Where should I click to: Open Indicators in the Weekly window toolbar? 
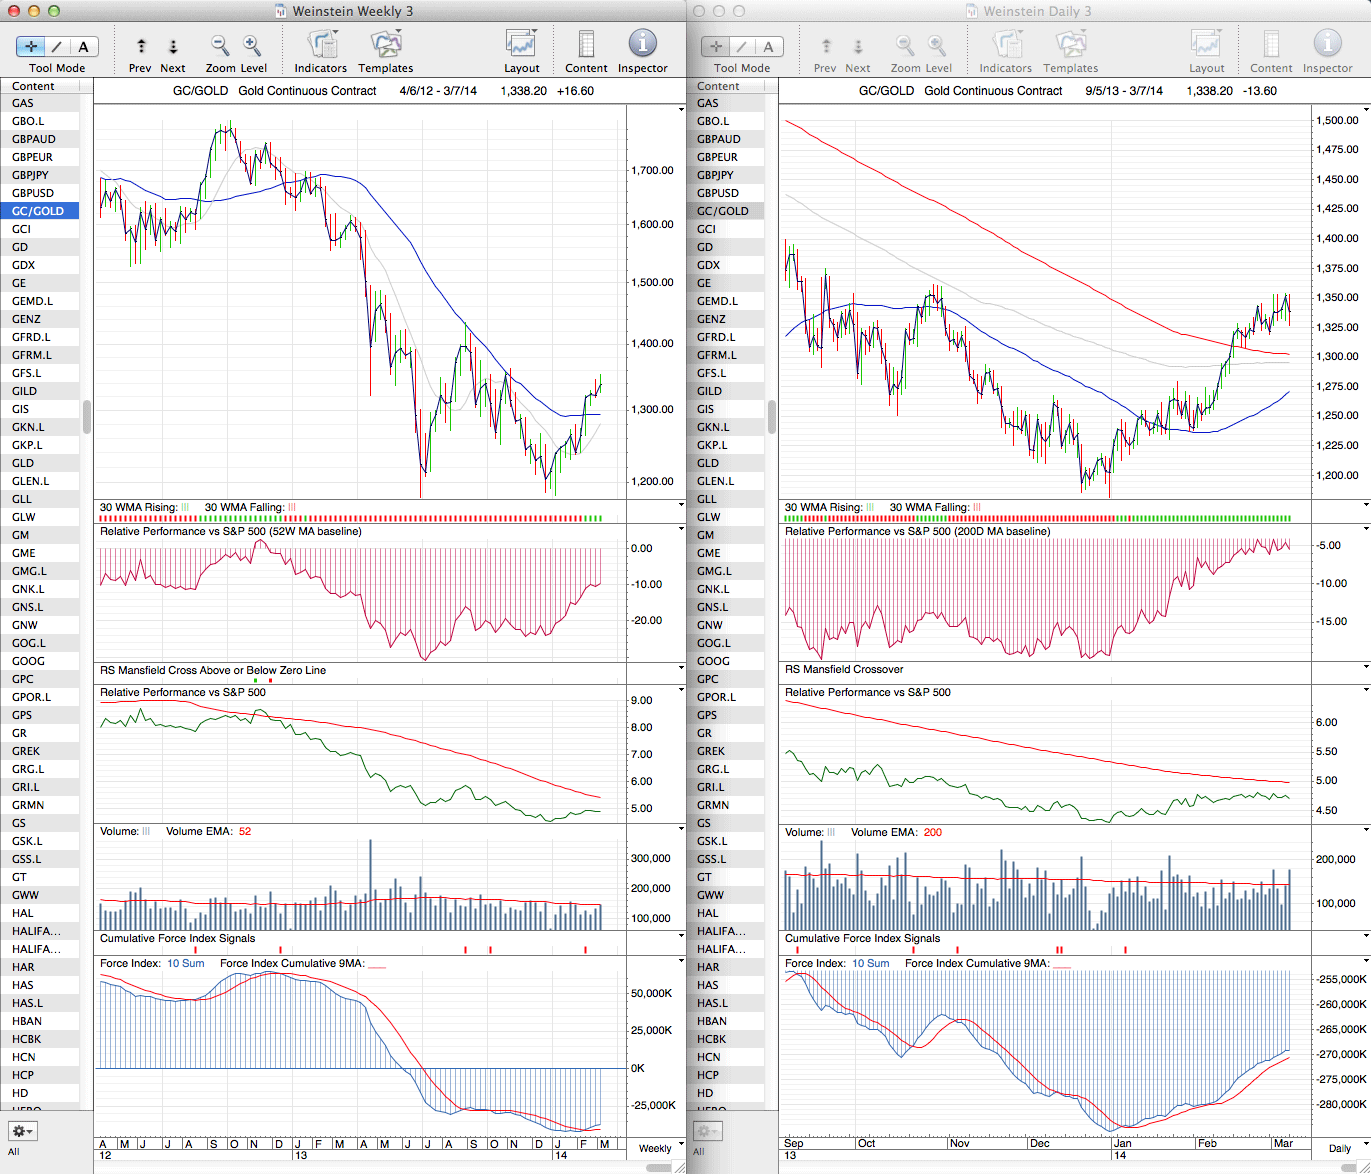pyautogui.click(x=320, y=46)
